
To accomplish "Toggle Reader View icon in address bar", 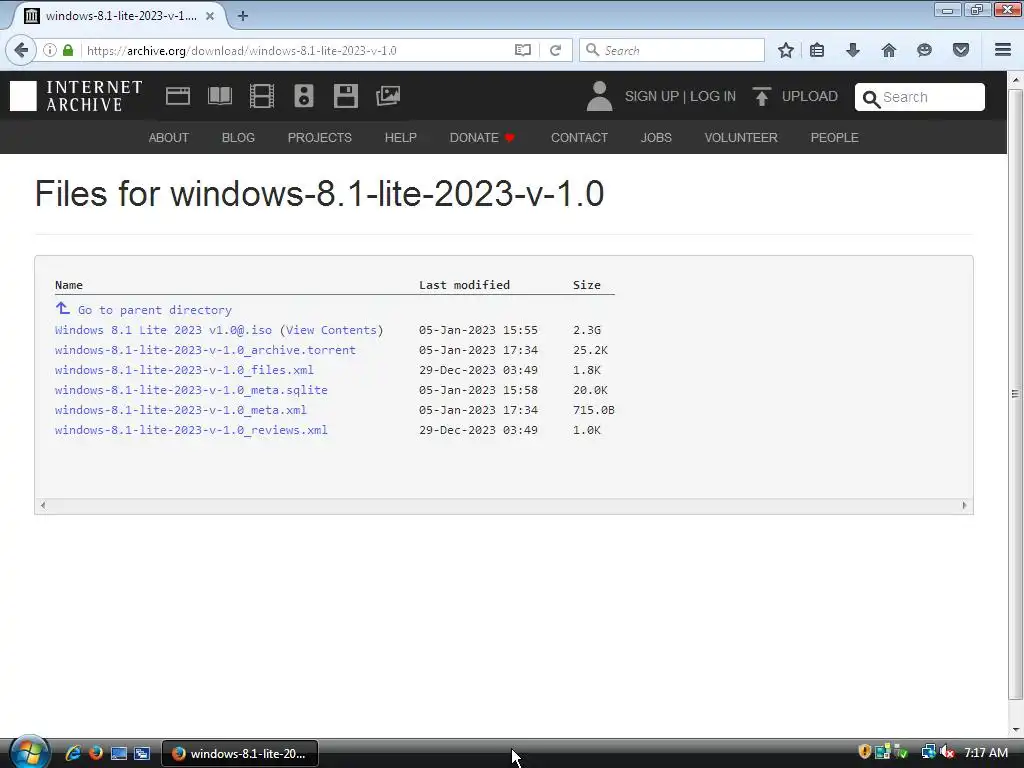I will click(x=522, y=50).
